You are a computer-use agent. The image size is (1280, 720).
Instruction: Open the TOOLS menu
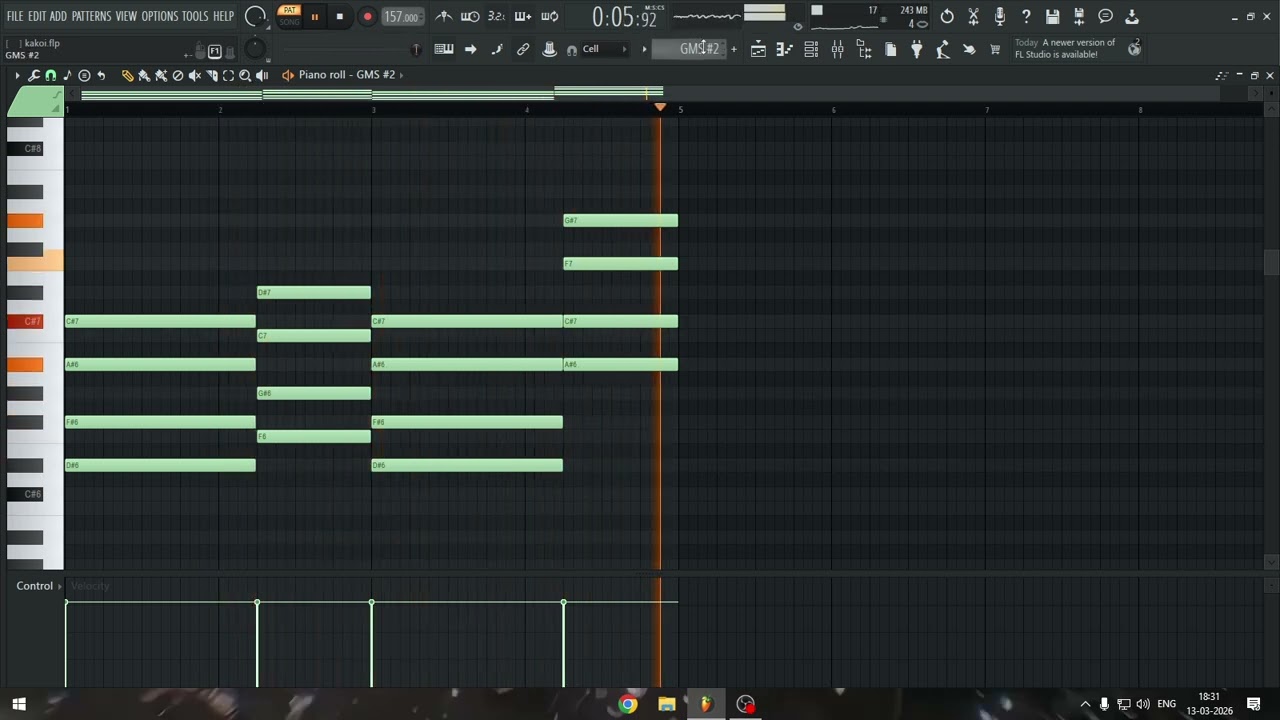195,16
